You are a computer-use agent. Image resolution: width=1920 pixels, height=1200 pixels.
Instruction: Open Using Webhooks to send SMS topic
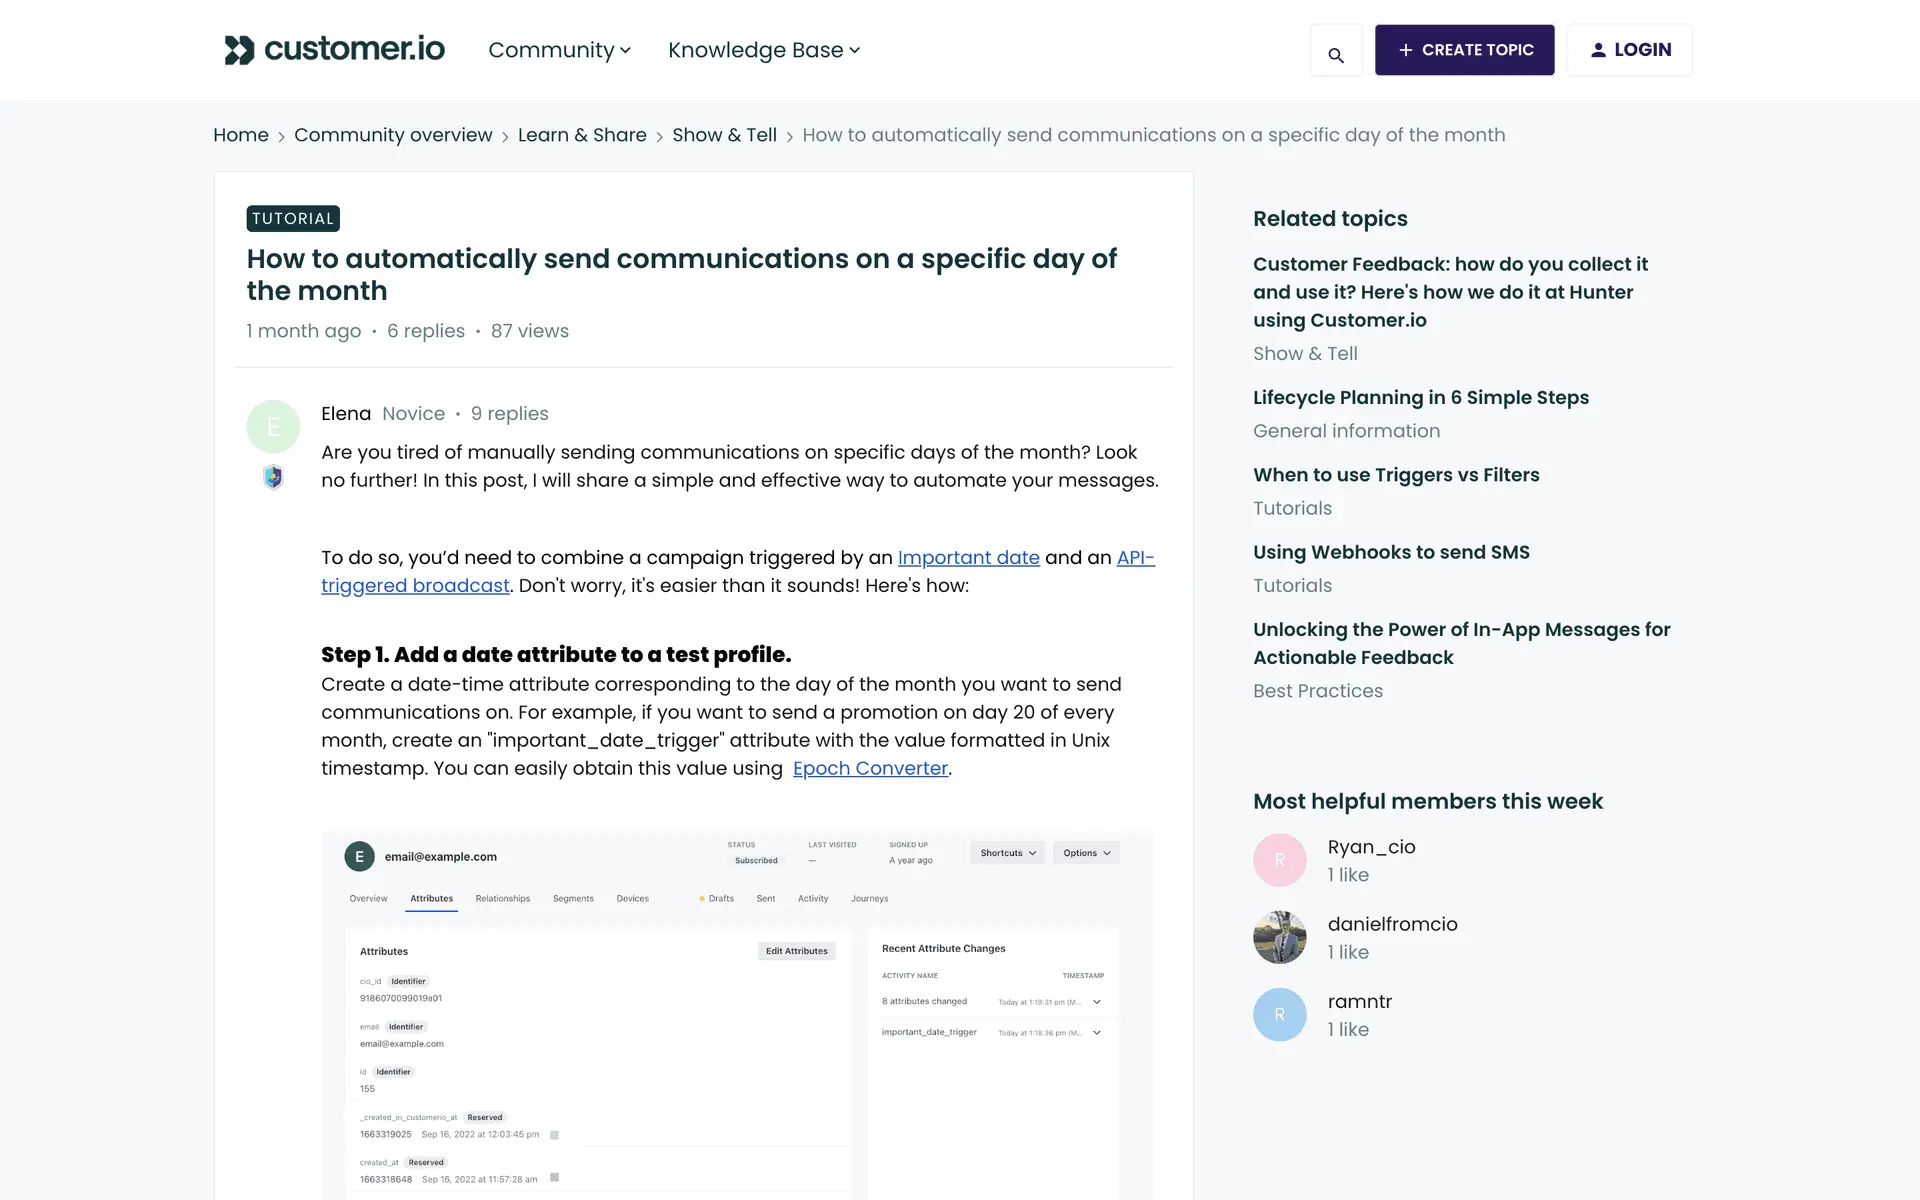[x=1391, y=552]
